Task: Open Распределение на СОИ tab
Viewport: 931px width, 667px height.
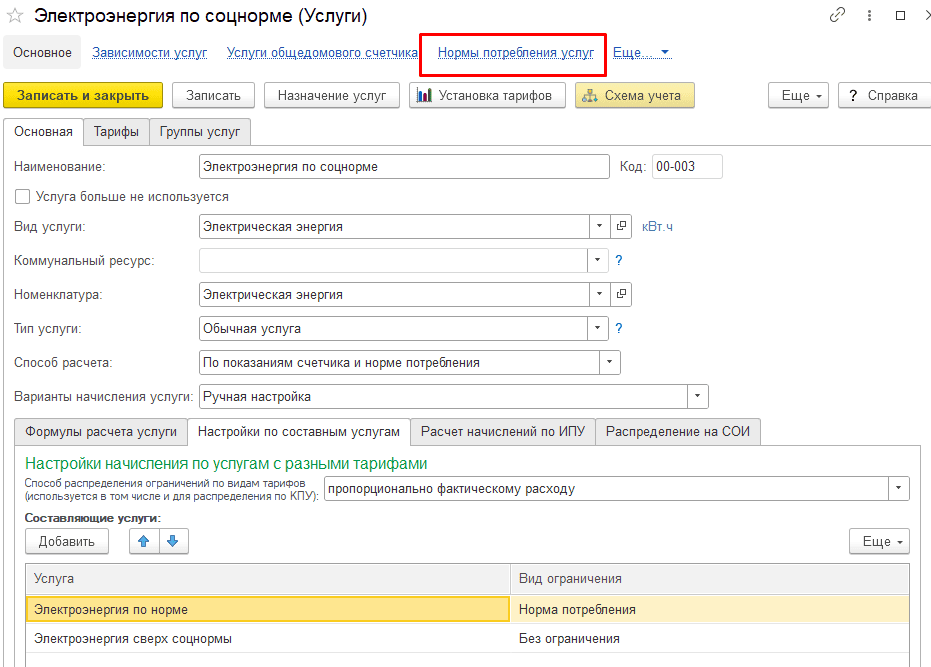Action: pos(677,432)
